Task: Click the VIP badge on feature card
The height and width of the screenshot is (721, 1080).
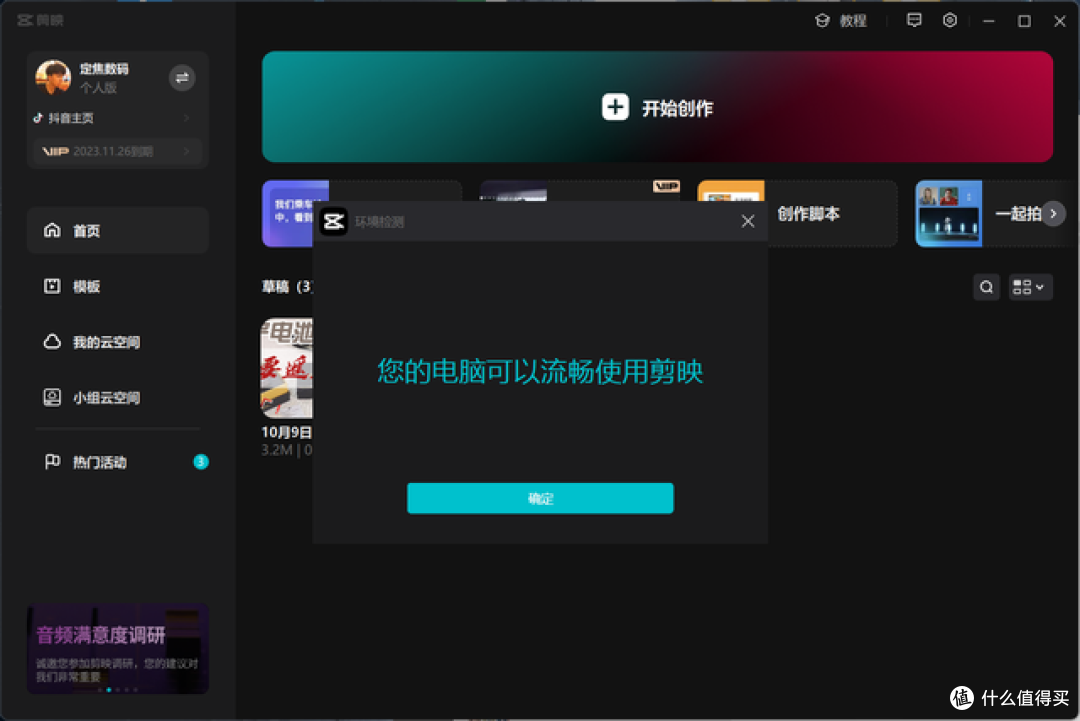Action: tap(666, 187)
